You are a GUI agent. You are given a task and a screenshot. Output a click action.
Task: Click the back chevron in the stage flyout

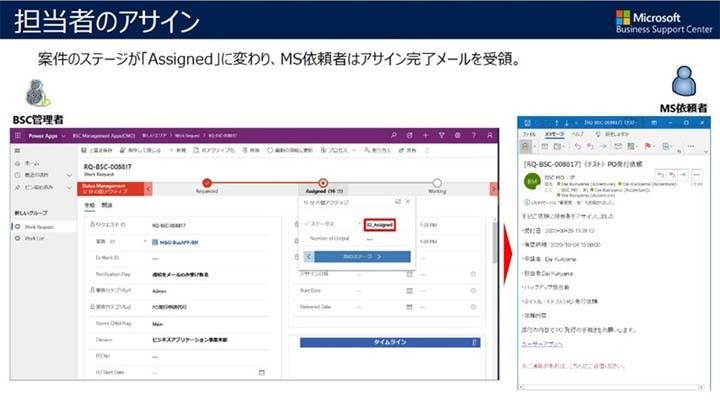click(x=309, y=257)
